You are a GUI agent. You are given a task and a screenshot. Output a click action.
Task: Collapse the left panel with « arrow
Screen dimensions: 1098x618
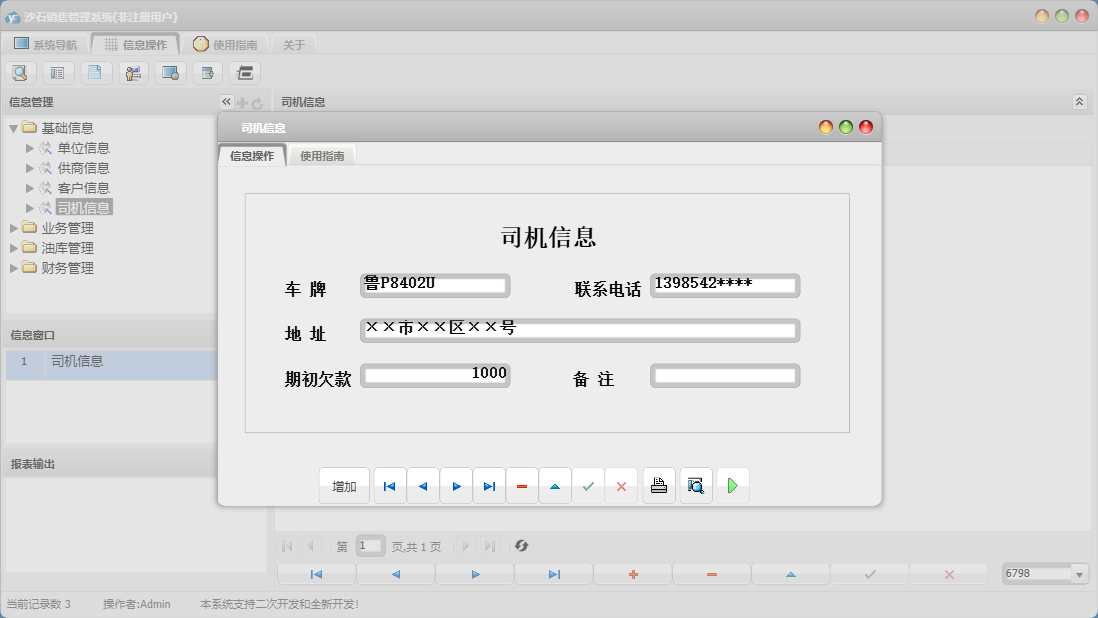[x=226, y=101]
